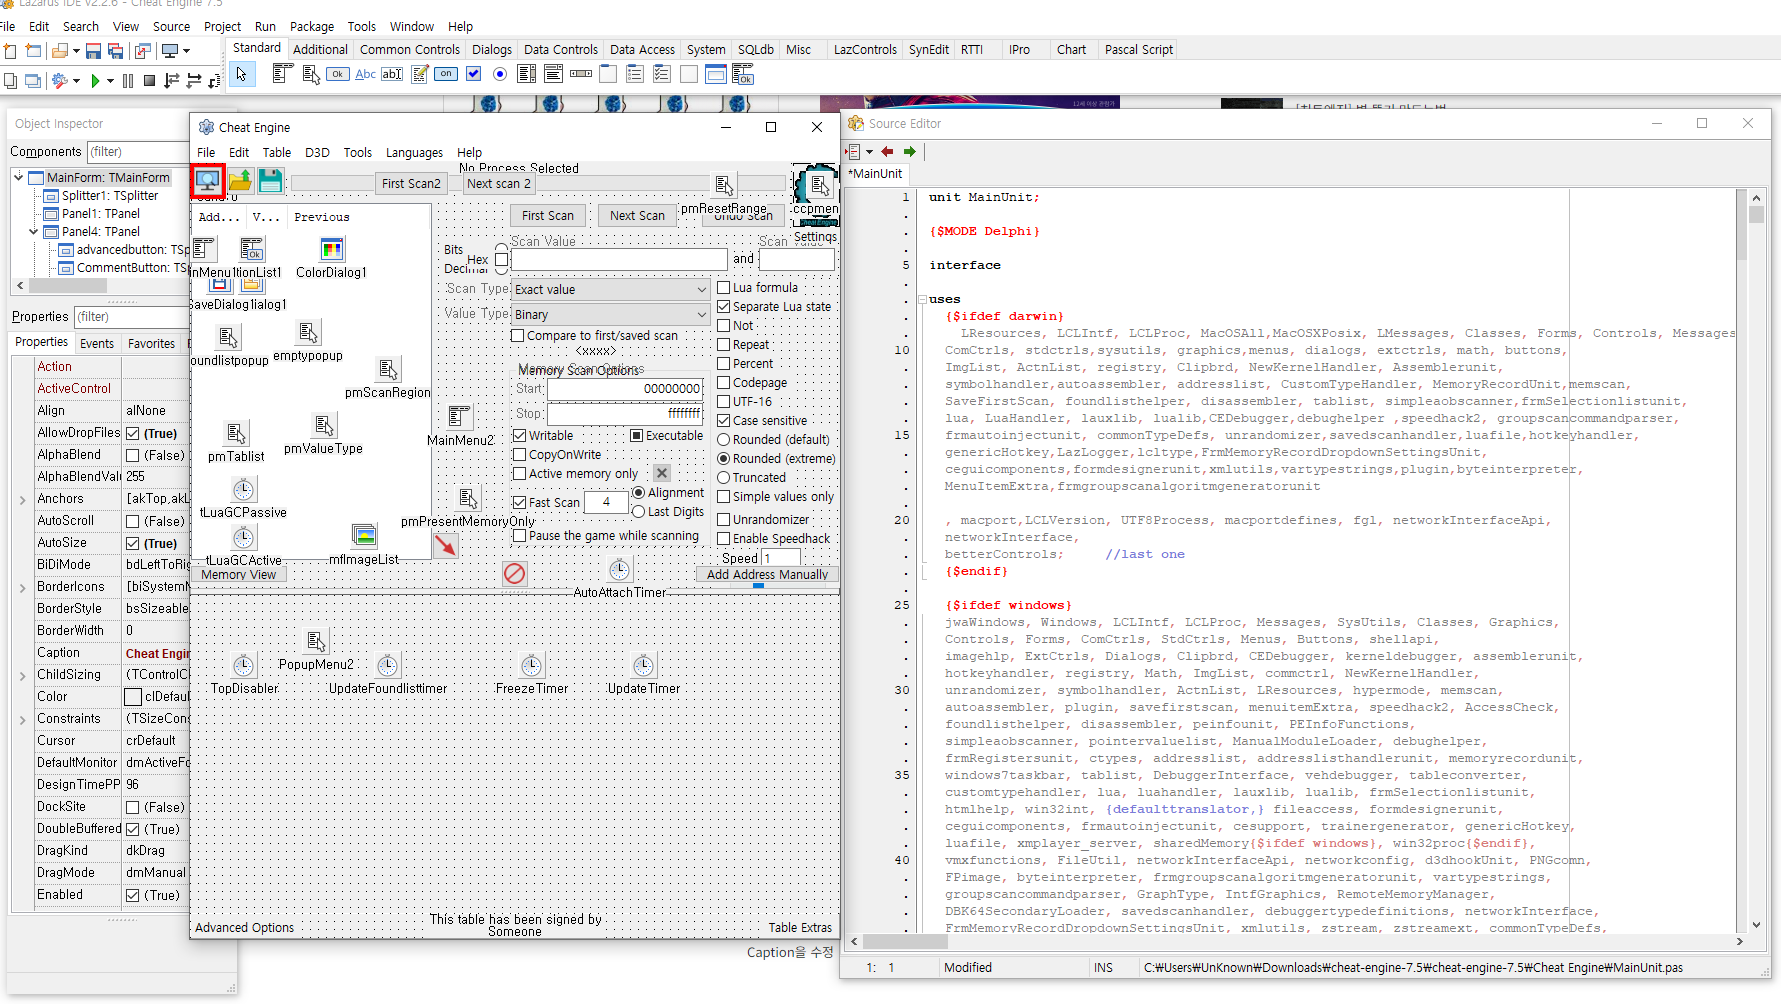This screenshot has width=1781, height=1004.
Task: Enable the Lua formula checkbox
Action: [x=724, y=288]
